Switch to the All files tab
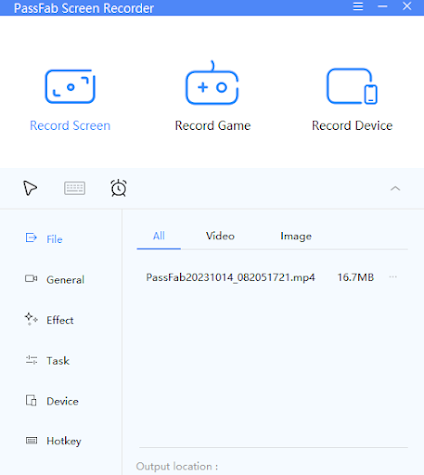The height and width of the screenshot is (475, 424). click(159, 236)
